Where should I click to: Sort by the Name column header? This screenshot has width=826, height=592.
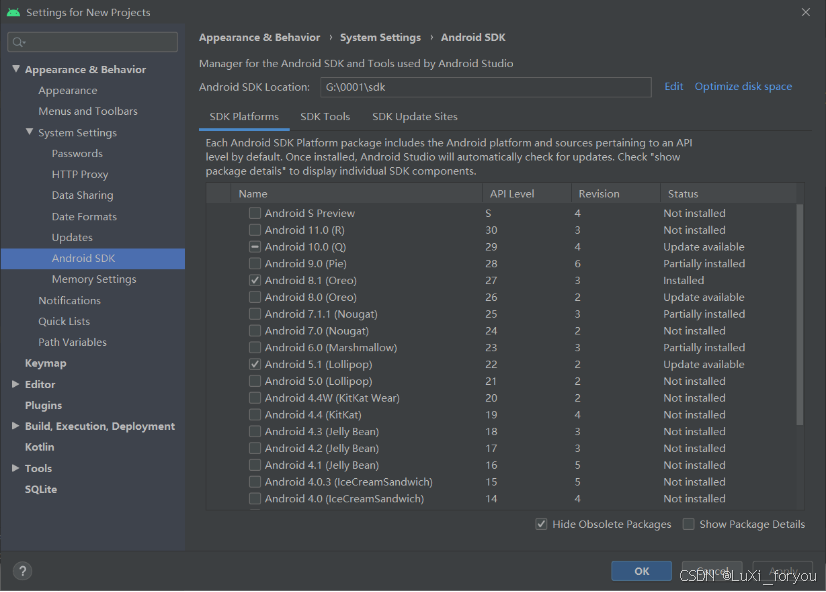tap(356, 194)
